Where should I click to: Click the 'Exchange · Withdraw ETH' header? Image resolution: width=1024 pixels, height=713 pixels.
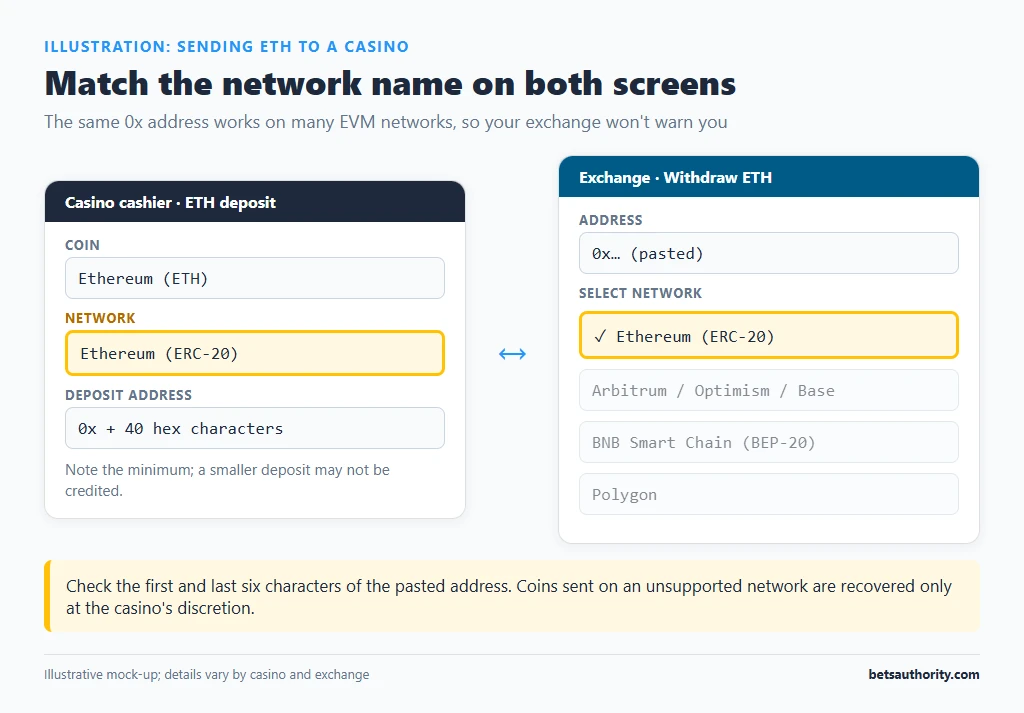[x=769, y=177]
